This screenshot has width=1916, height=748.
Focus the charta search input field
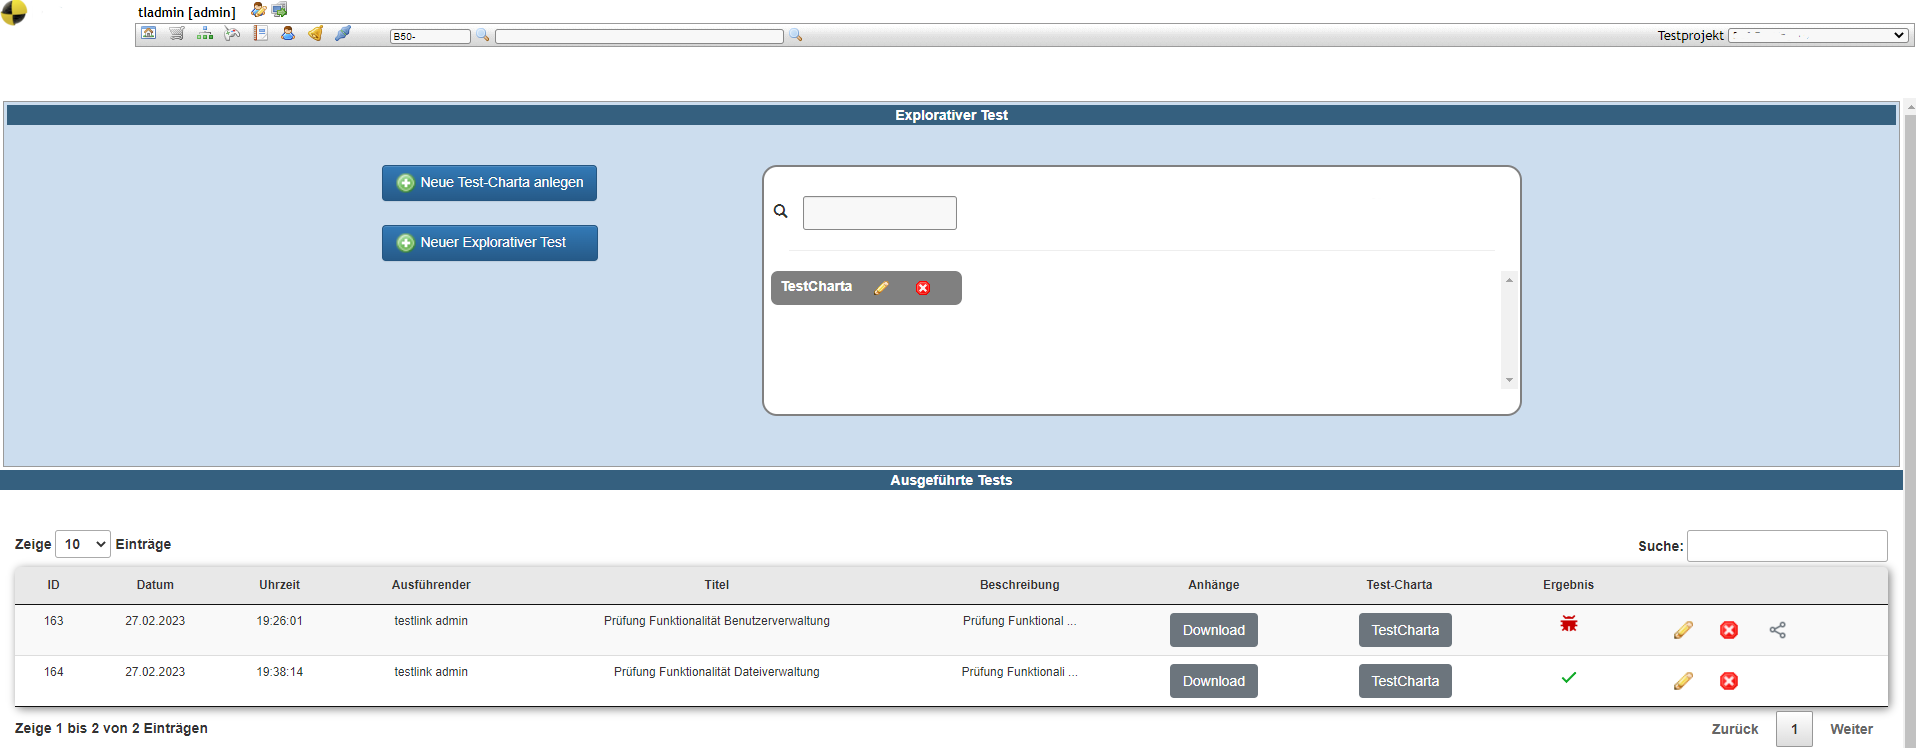coord(880,213)
